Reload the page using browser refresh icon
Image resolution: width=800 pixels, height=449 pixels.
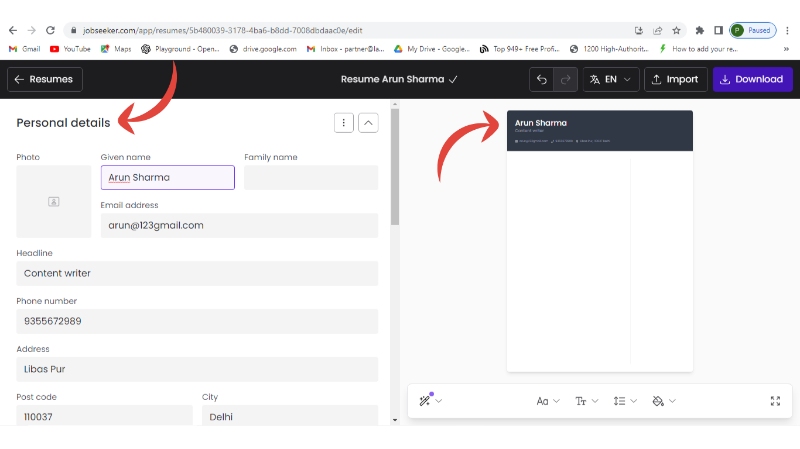(x=52, y=30)
